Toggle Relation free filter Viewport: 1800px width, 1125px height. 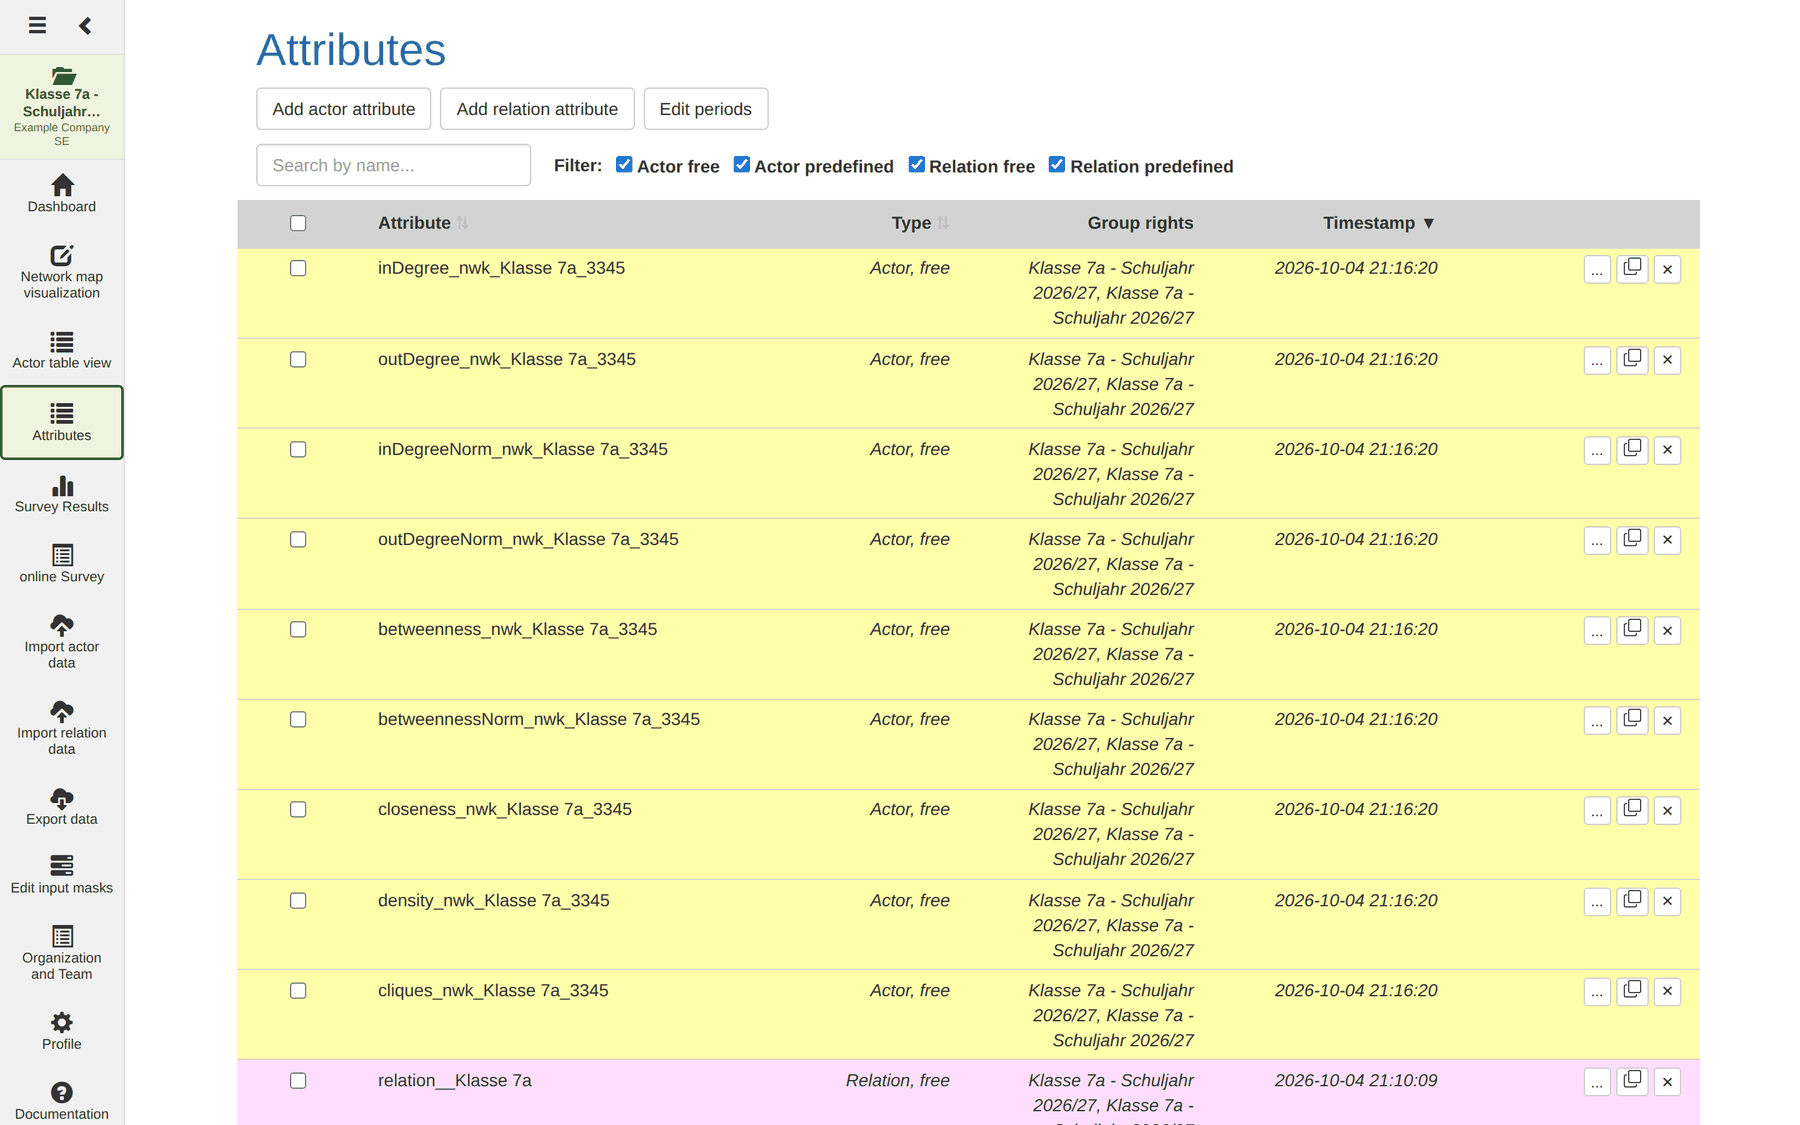[x=916, y=165]
